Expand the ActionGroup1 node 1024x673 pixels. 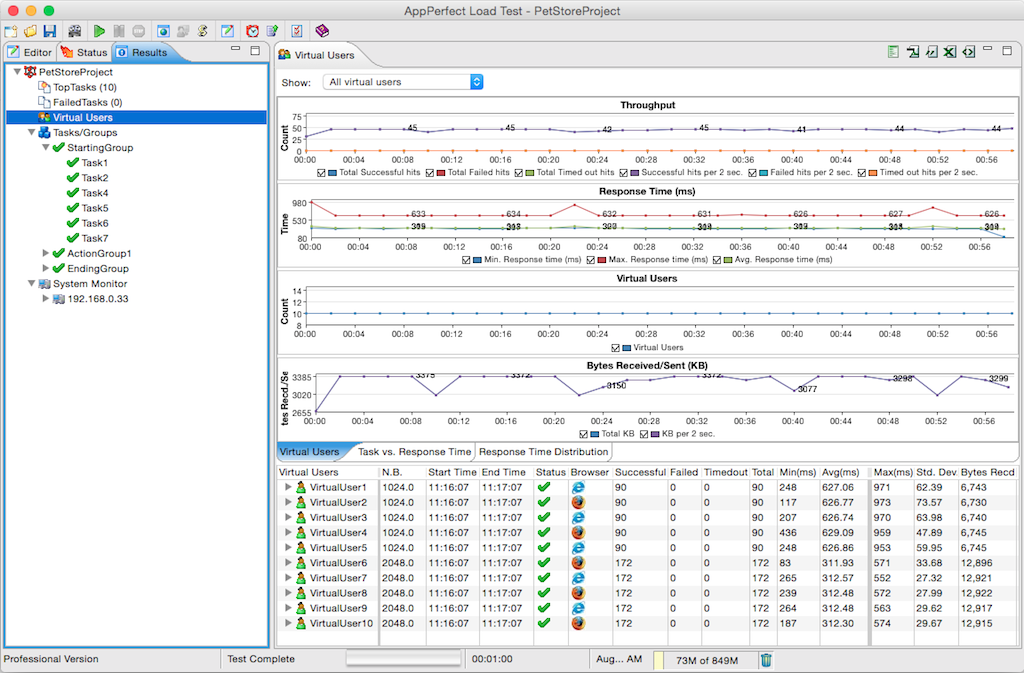pyautogui.click(x=46, y=253)
